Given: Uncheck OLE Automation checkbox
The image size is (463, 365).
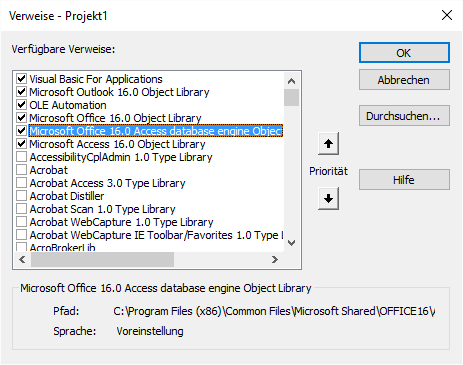Looking at the screenshot, I should [x=22, y=105].
